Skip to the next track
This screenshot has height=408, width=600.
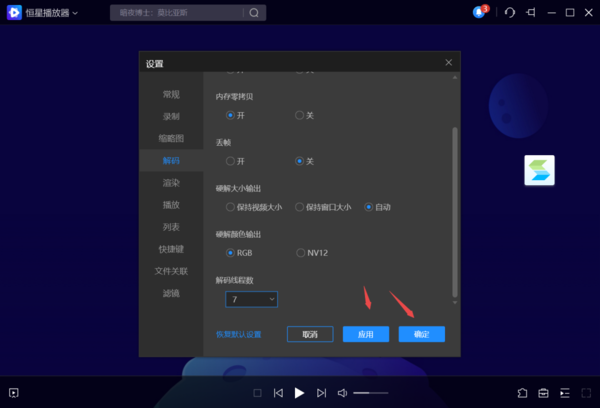tap(321, 393)
